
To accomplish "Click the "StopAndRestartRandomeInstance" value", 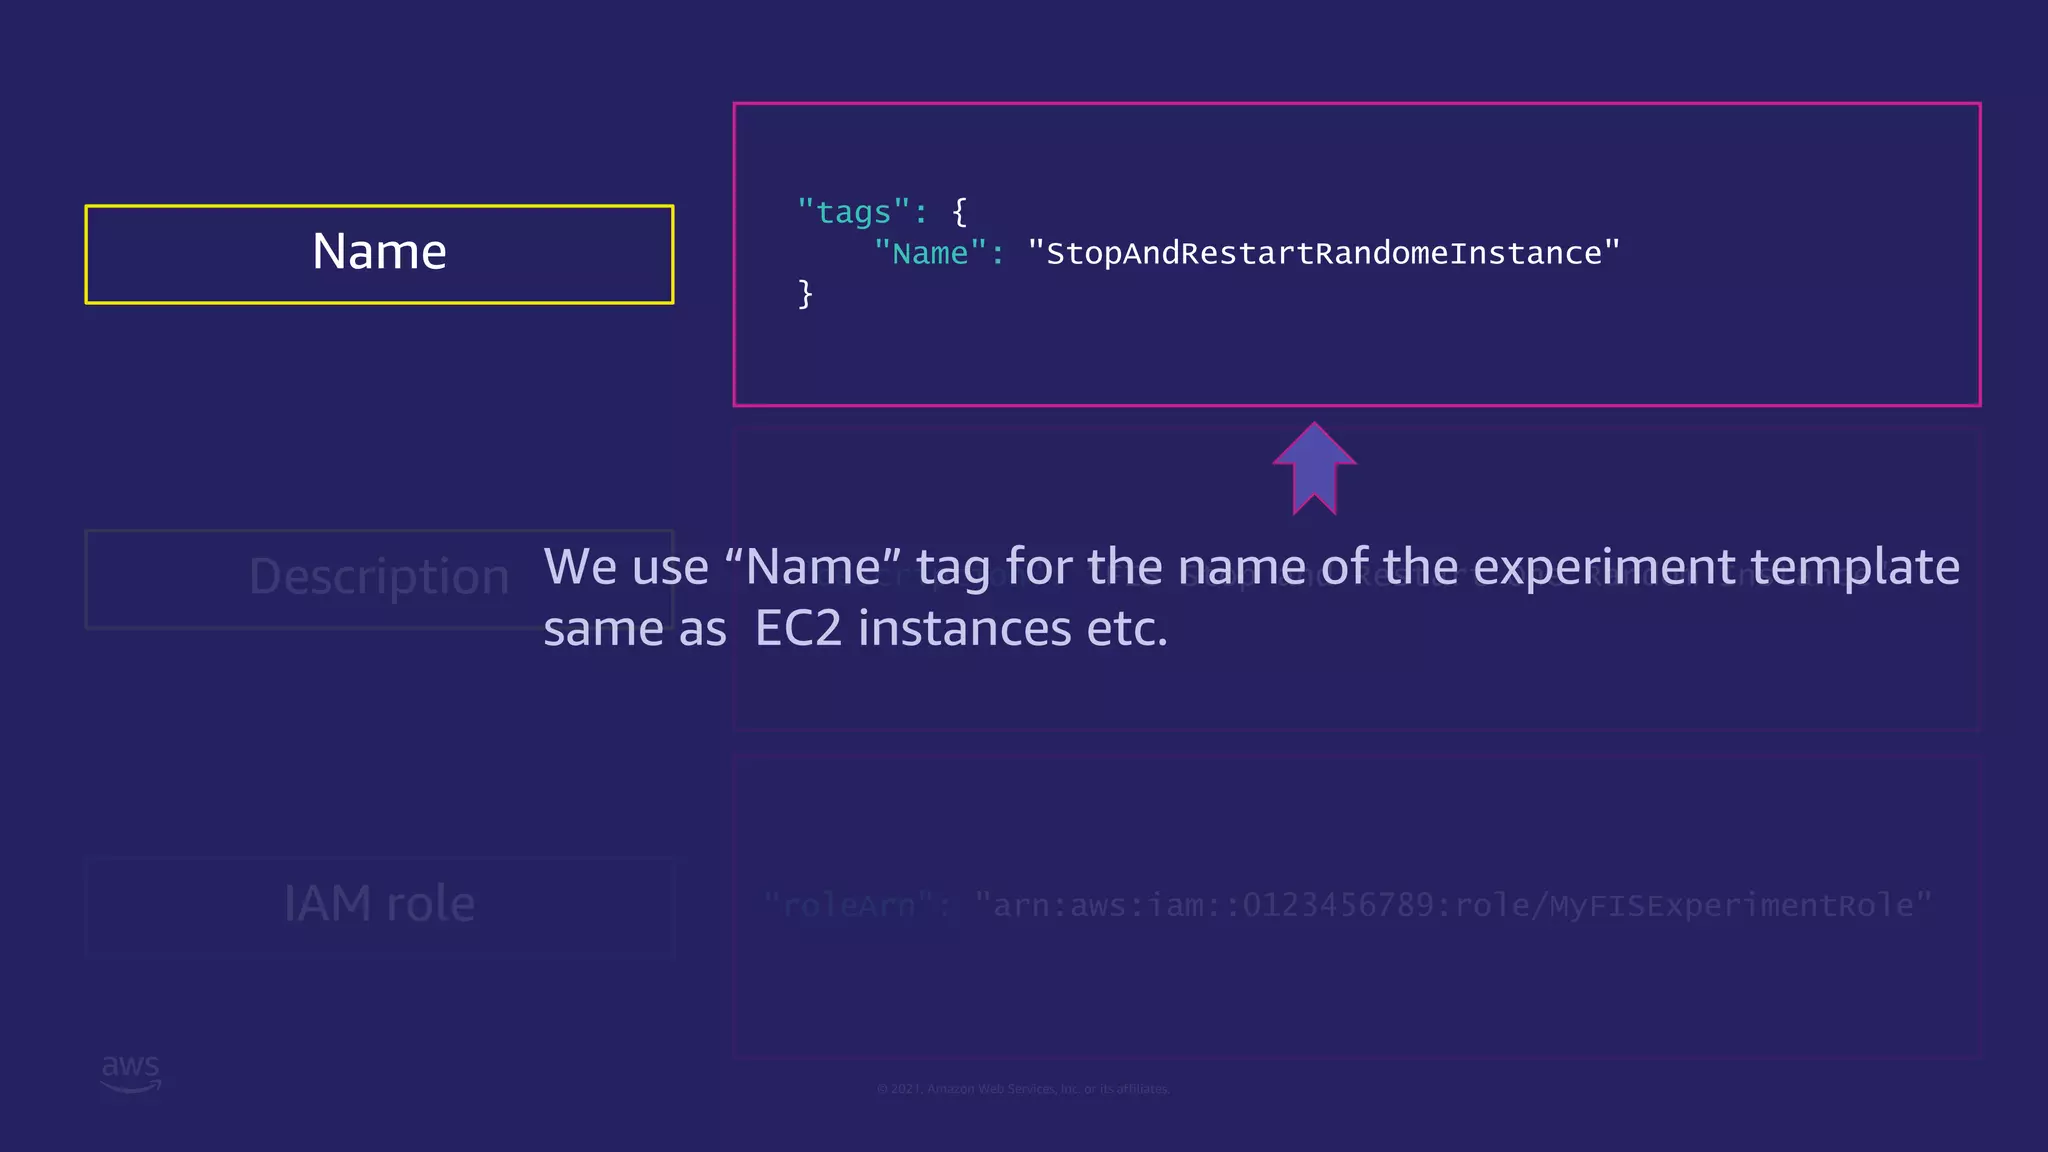I will point(1323,253).
